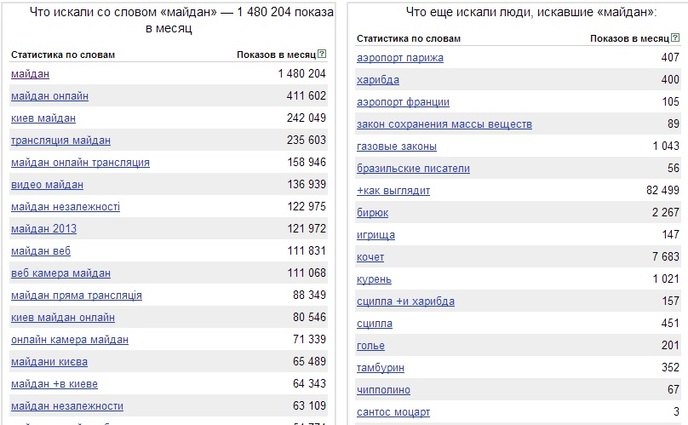Select 'закон сохранения массы веществ' link
Viewport: 688px width, 425px height.
[x=444, y=124]
